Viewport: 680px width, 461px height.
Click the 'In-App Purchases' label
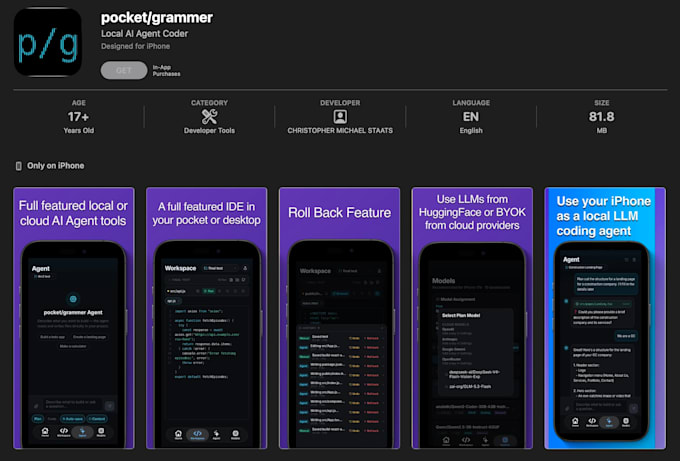166,70
